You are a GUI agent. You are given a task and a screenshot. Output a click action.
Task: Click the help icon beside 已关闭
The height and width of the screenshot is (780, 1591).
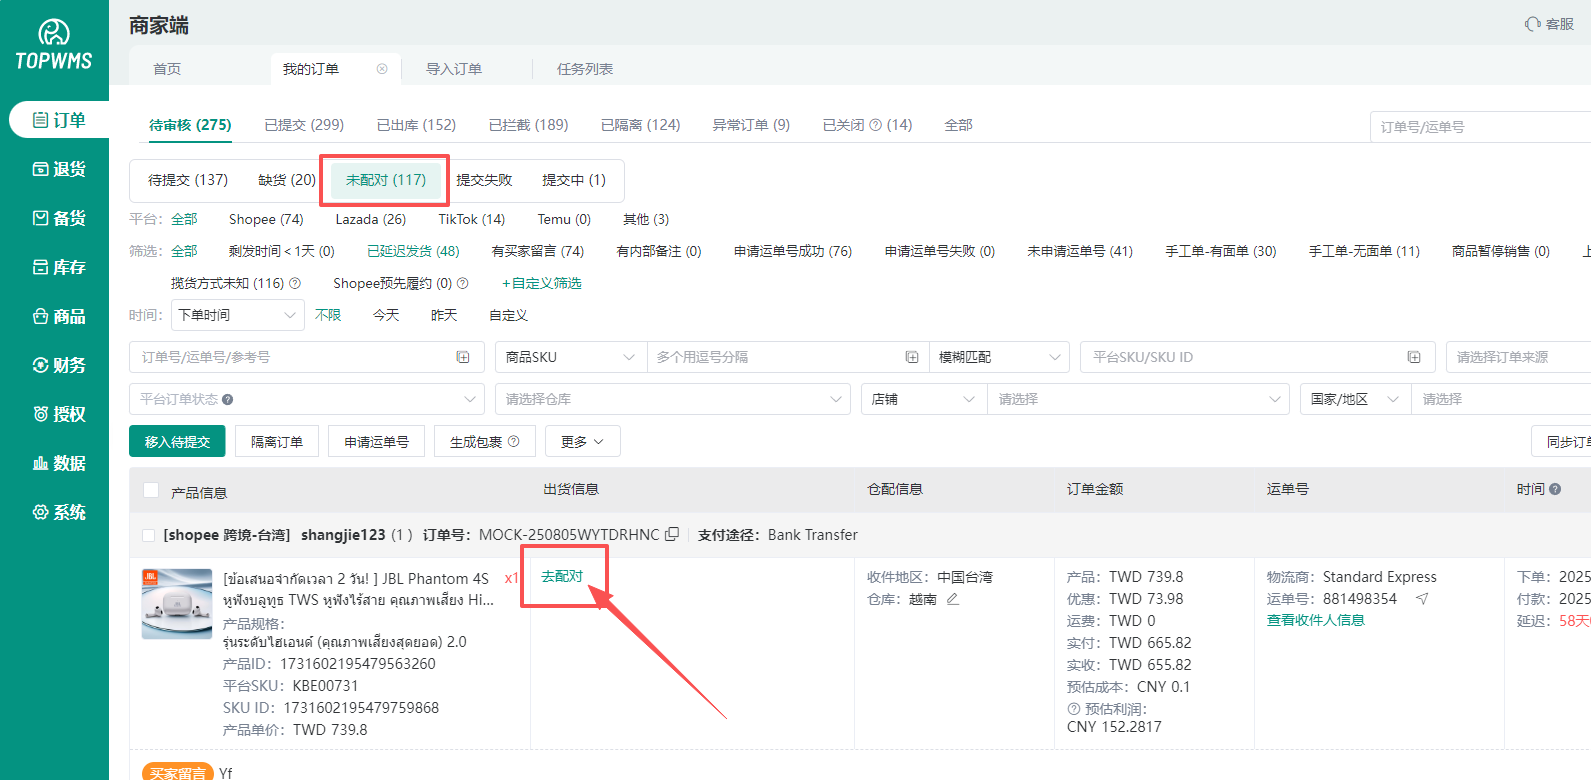[x=876, y=125]
